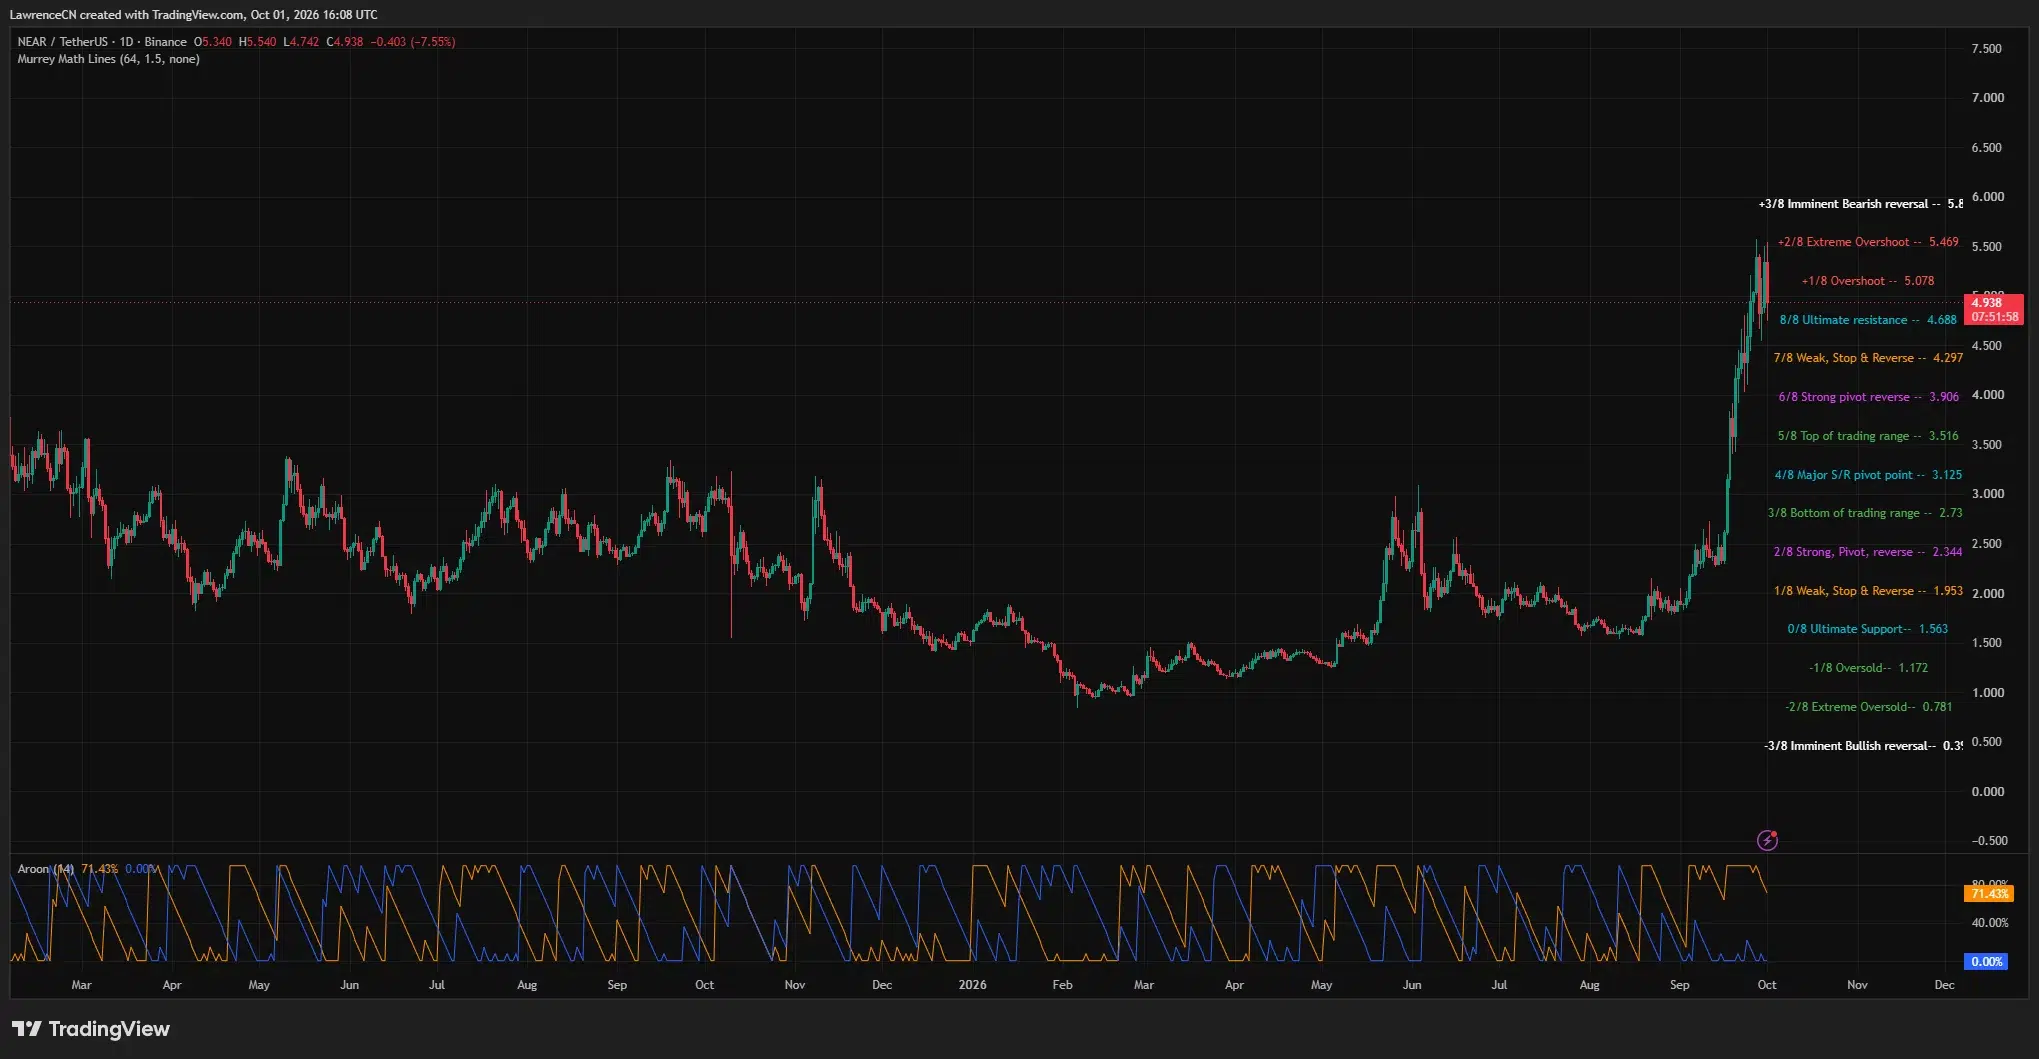The width and height of the screenshot is (2039, 1059).
Task: Click the L4.742 low price value
Action: [301, 42]
